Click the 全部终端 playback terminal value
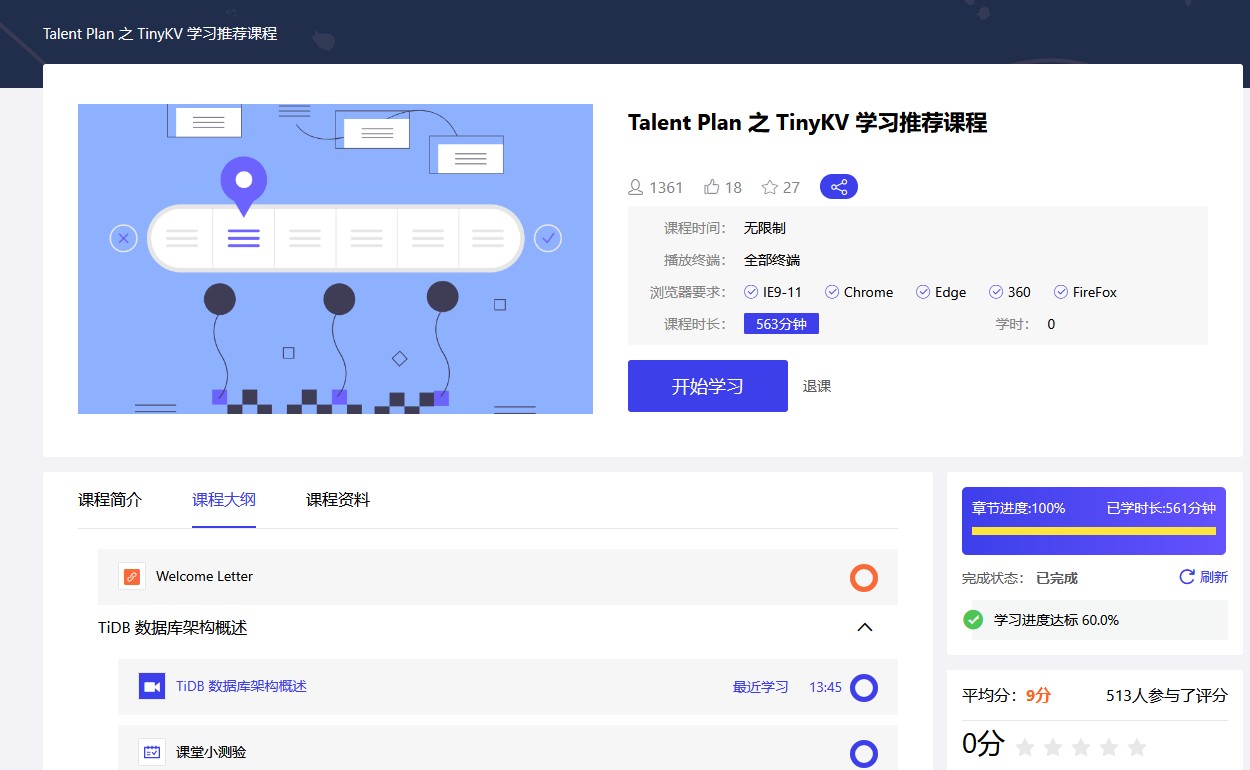This screenshot has width=1250, height=770. [771, 260]
